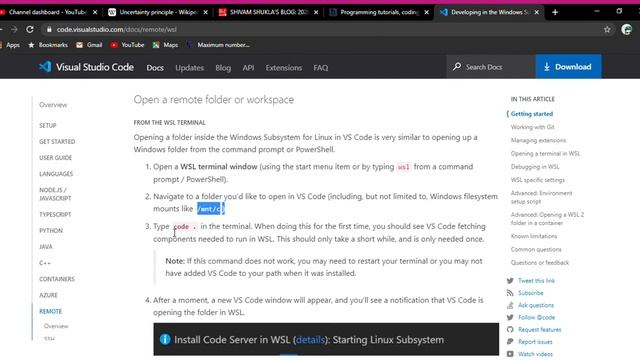
Task: Expand the NODE.JS / JAVASCRIPT sidebar section
Action: pos(55,194)
